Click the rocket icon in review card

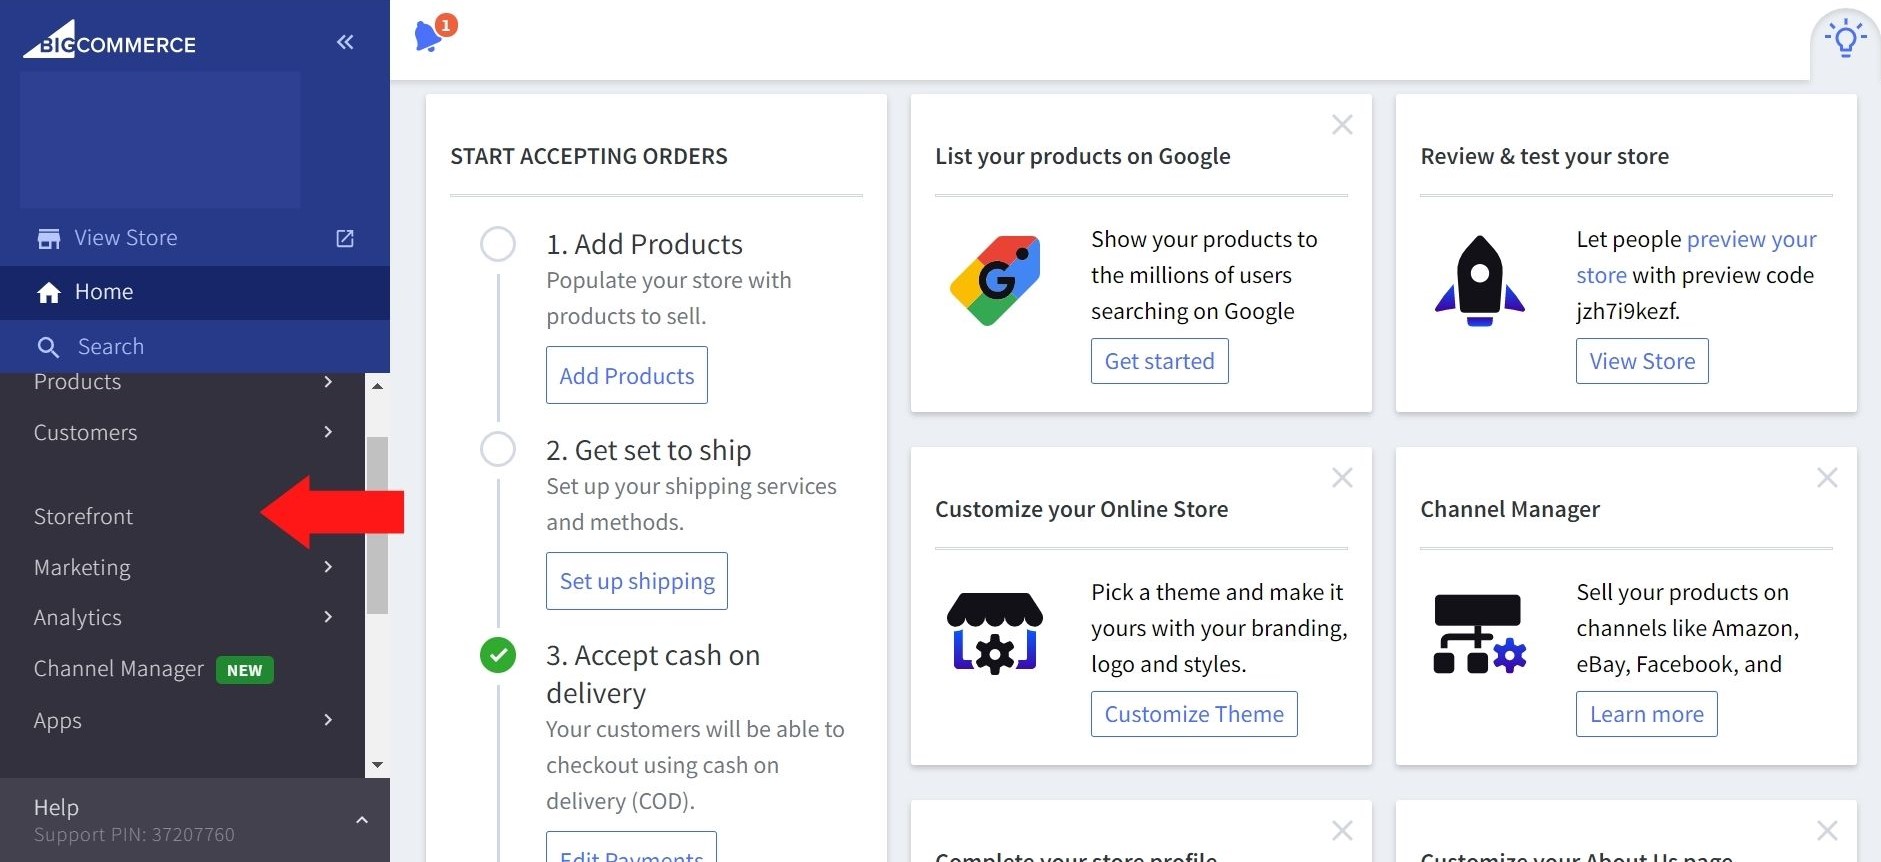(1480, 280)
